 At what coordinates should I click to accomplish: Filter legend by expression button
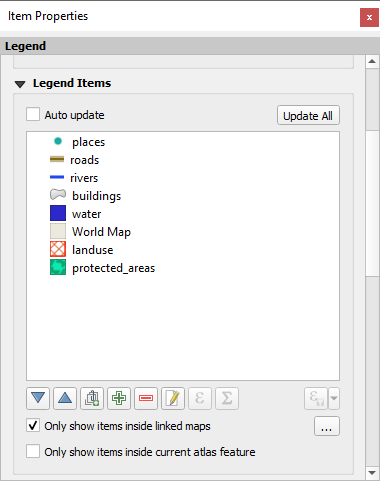(316, 398)
